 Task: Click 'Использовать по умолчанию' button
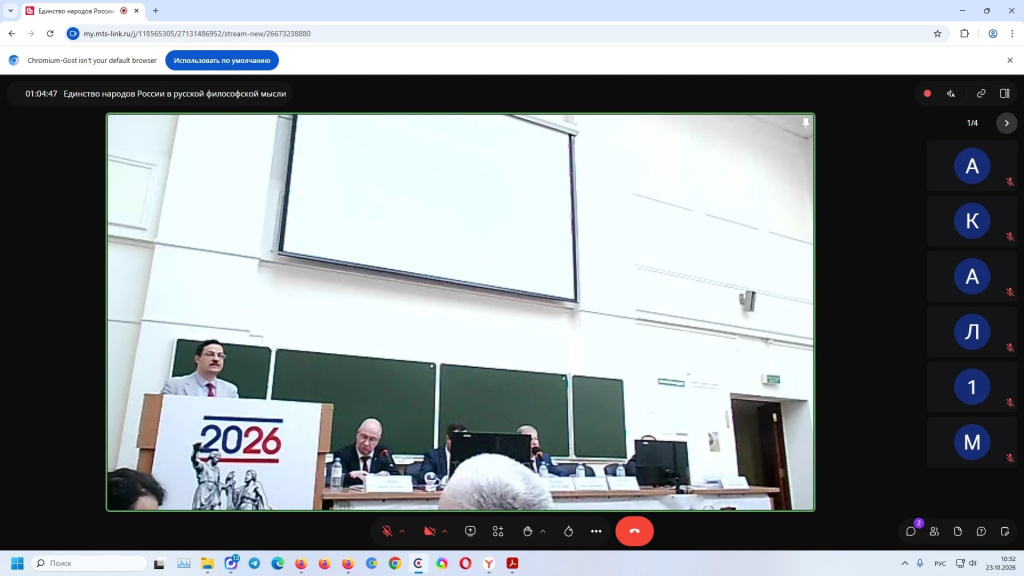click(x=222, y=60)
